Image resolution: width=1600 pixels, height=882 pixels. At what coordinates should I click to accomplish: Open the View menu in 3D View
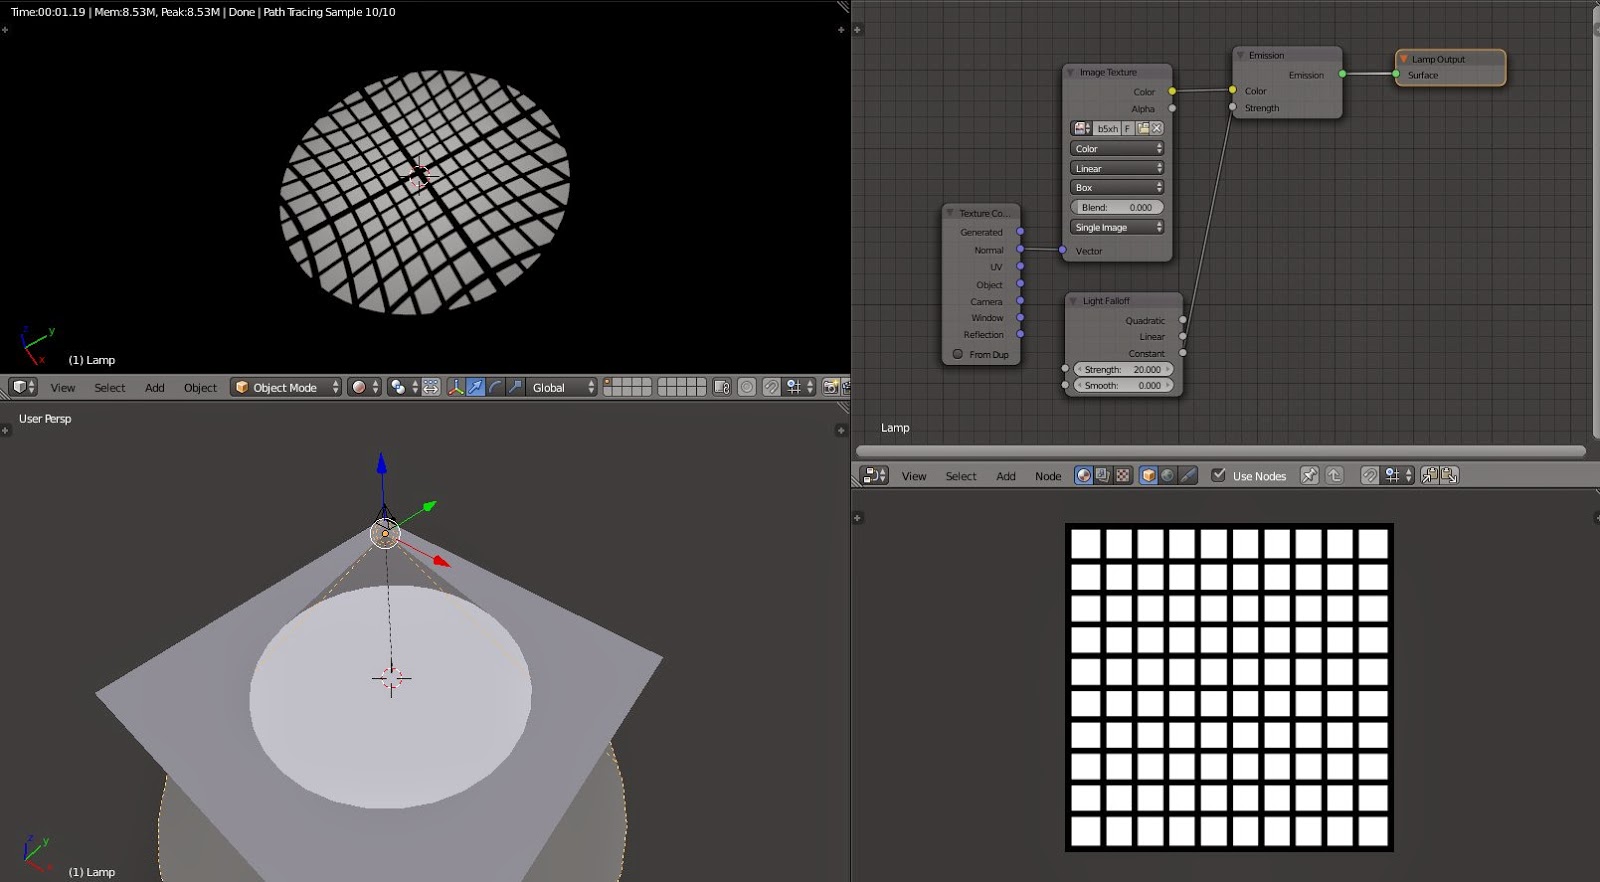click(63, 388)
